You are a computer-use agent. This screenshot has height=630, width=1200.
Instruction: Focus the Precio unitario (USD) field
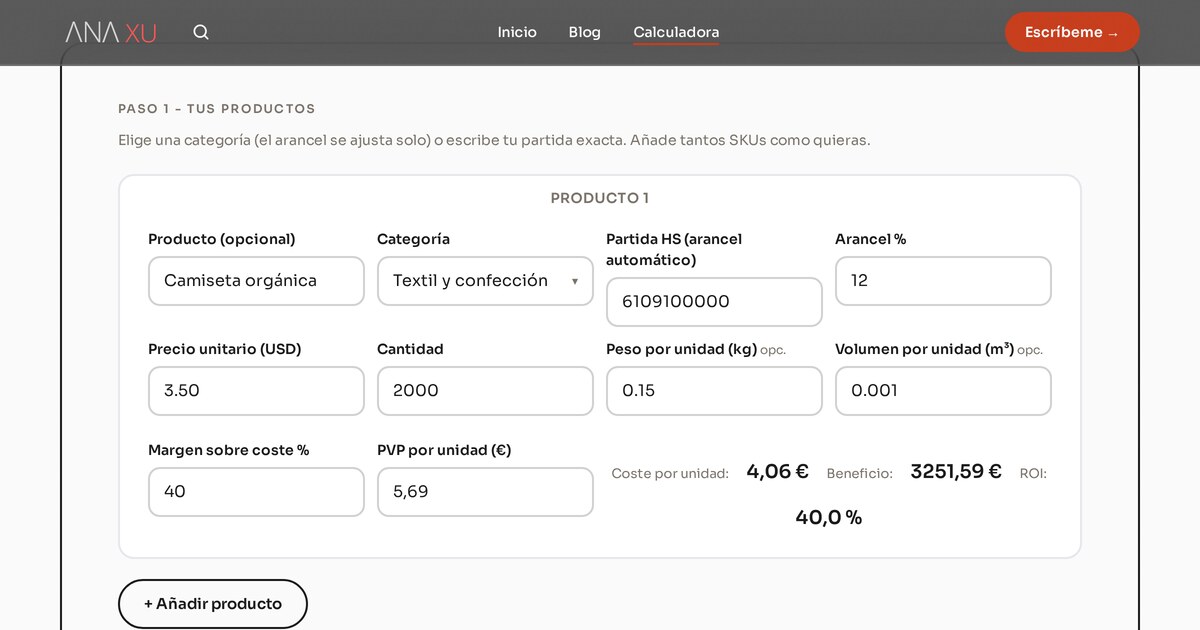[256, 391]
